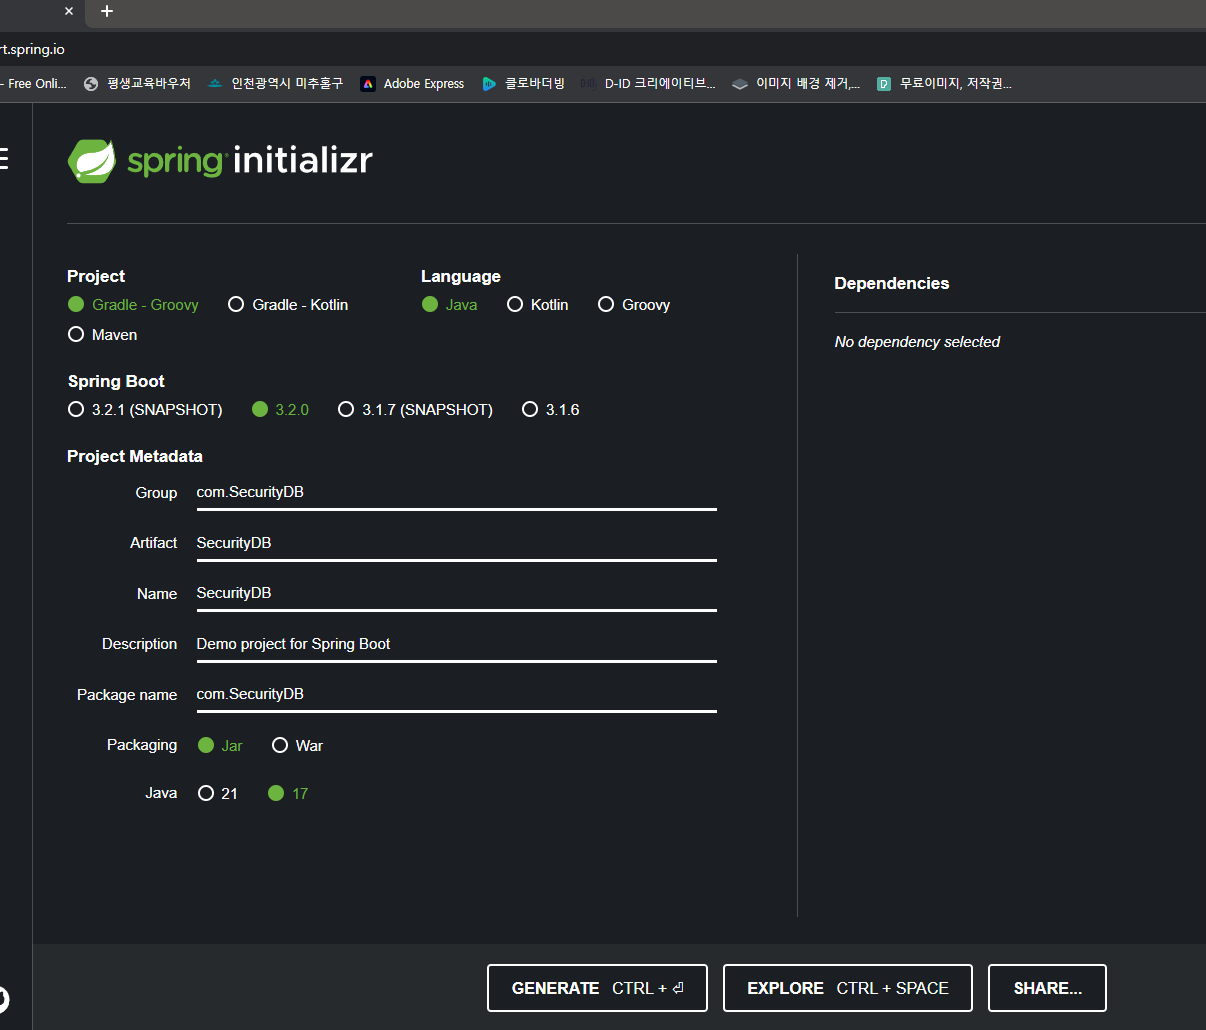Open the 무료이미지, 저작권 bookmark
Viewport: 1206px width, 1030px height.
pyautogui.click(x=944, y=84)
